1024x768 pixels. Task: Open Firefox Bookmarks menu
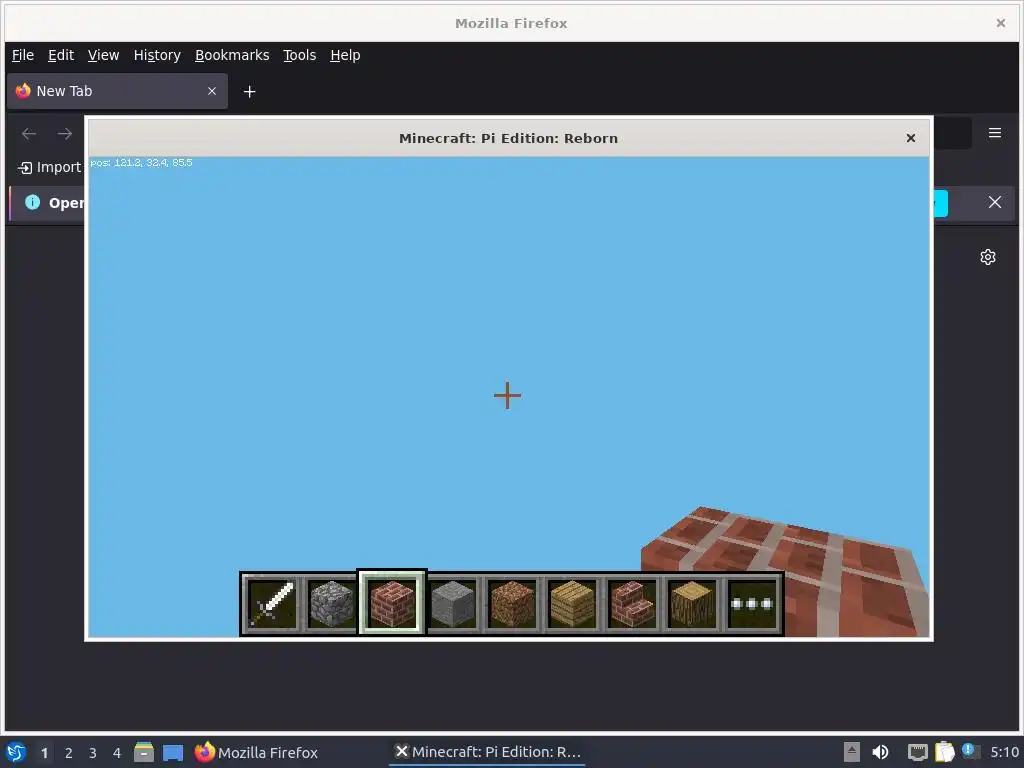pos(232,55)
